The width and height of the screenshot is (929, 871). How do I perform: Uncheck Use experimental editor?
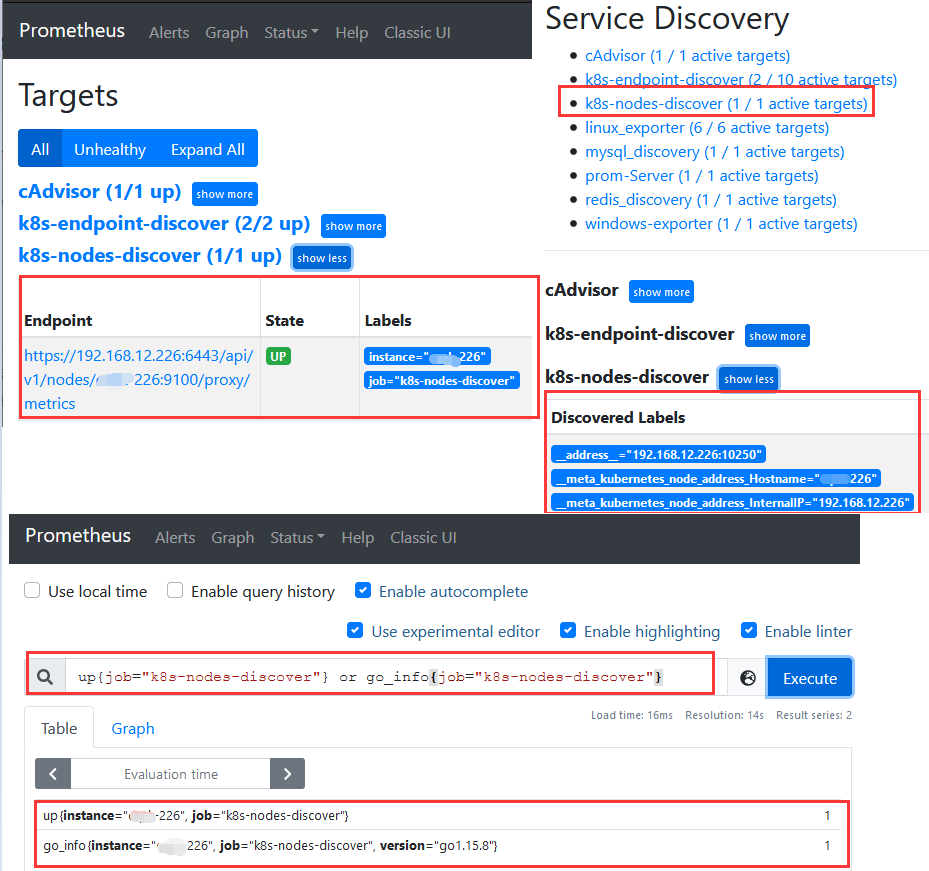pyautogui.click(x=355, y=630)
